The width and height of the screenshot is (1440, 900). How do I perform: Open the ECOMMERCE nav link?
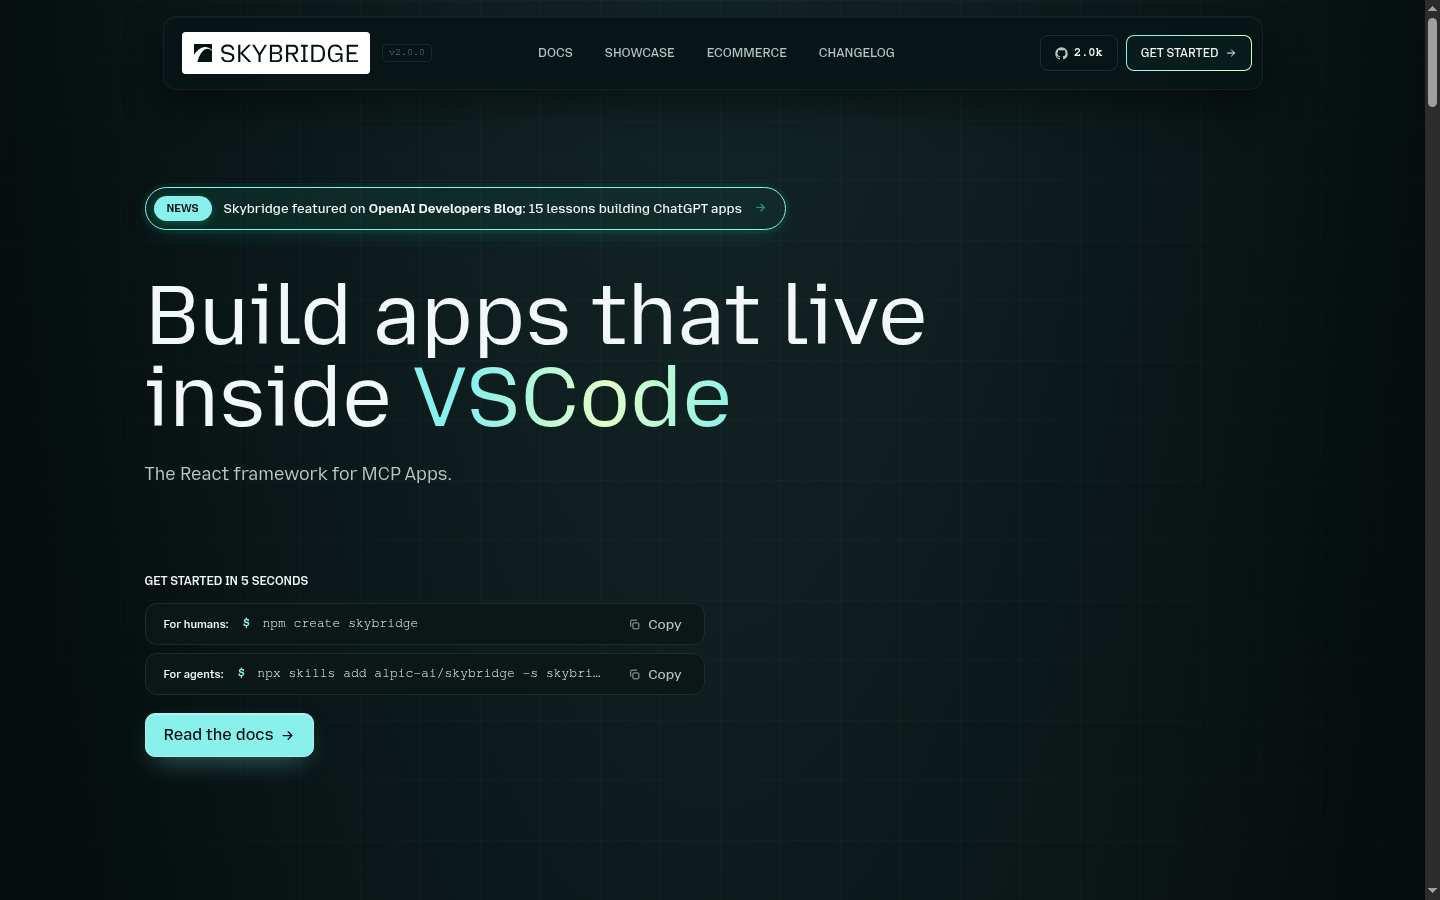click(x=747, y=53)
